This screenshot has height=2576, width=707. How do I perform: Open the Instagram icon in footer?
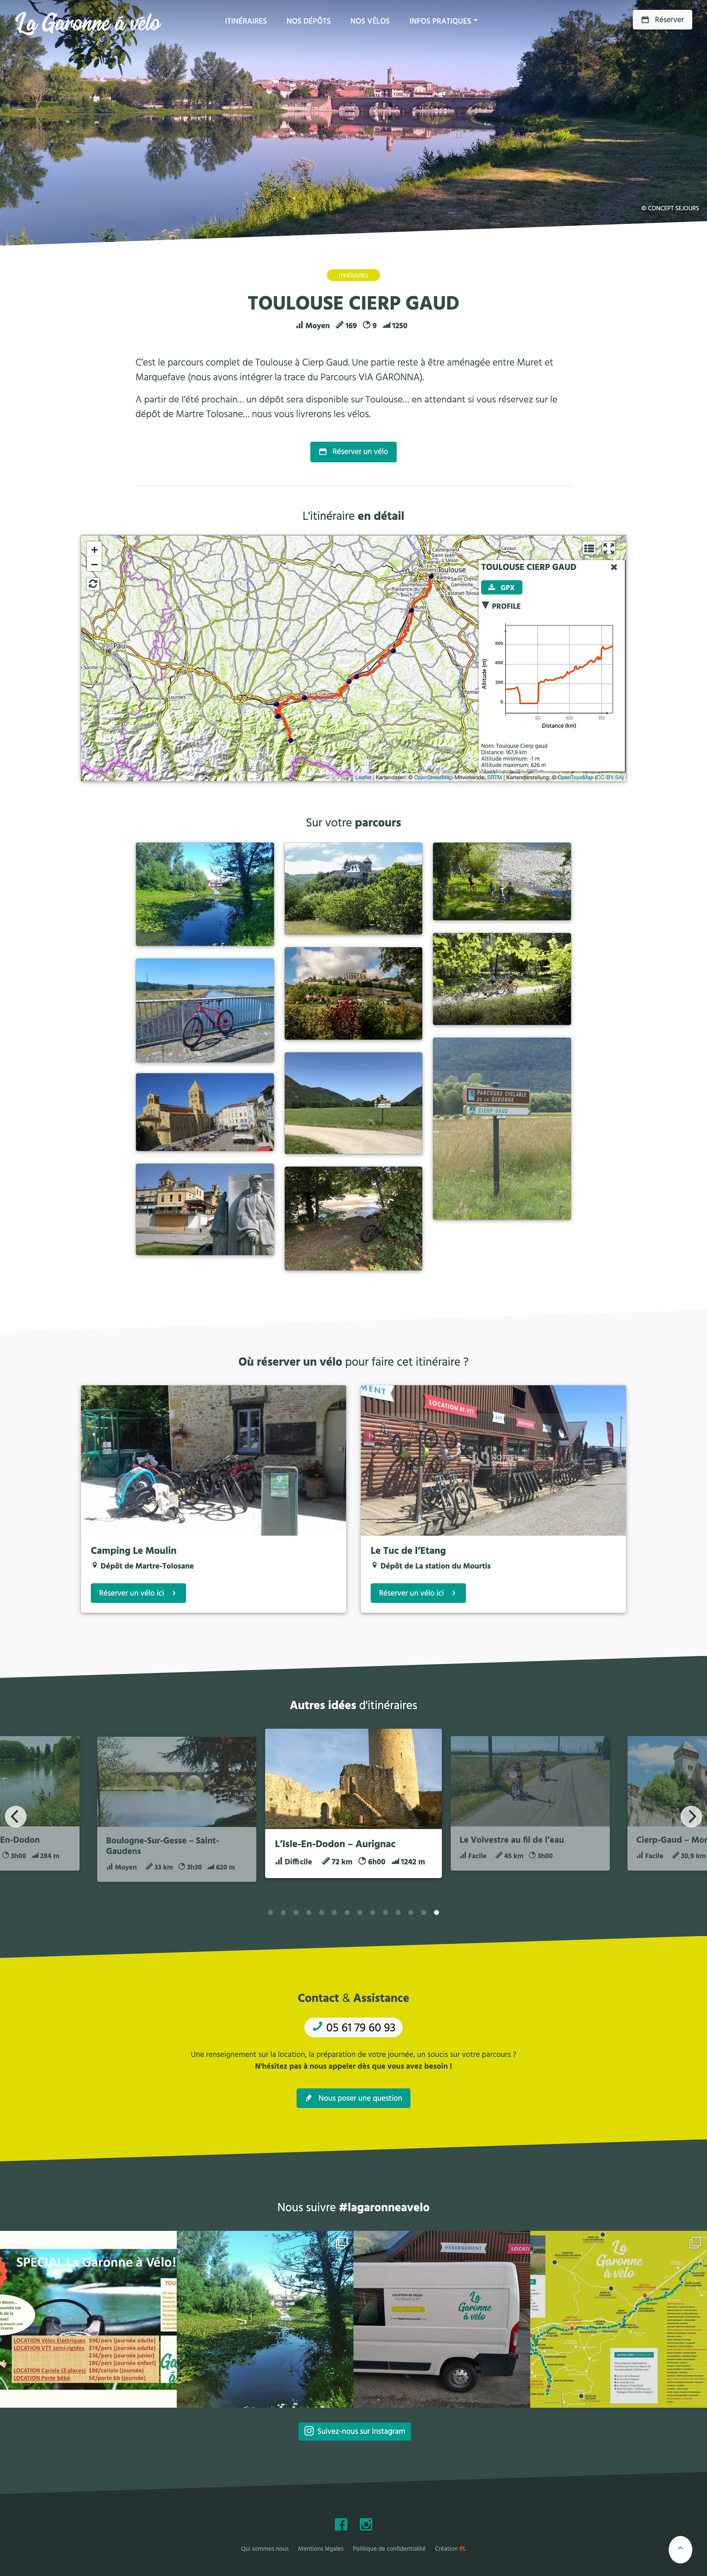pos(366,2524)
